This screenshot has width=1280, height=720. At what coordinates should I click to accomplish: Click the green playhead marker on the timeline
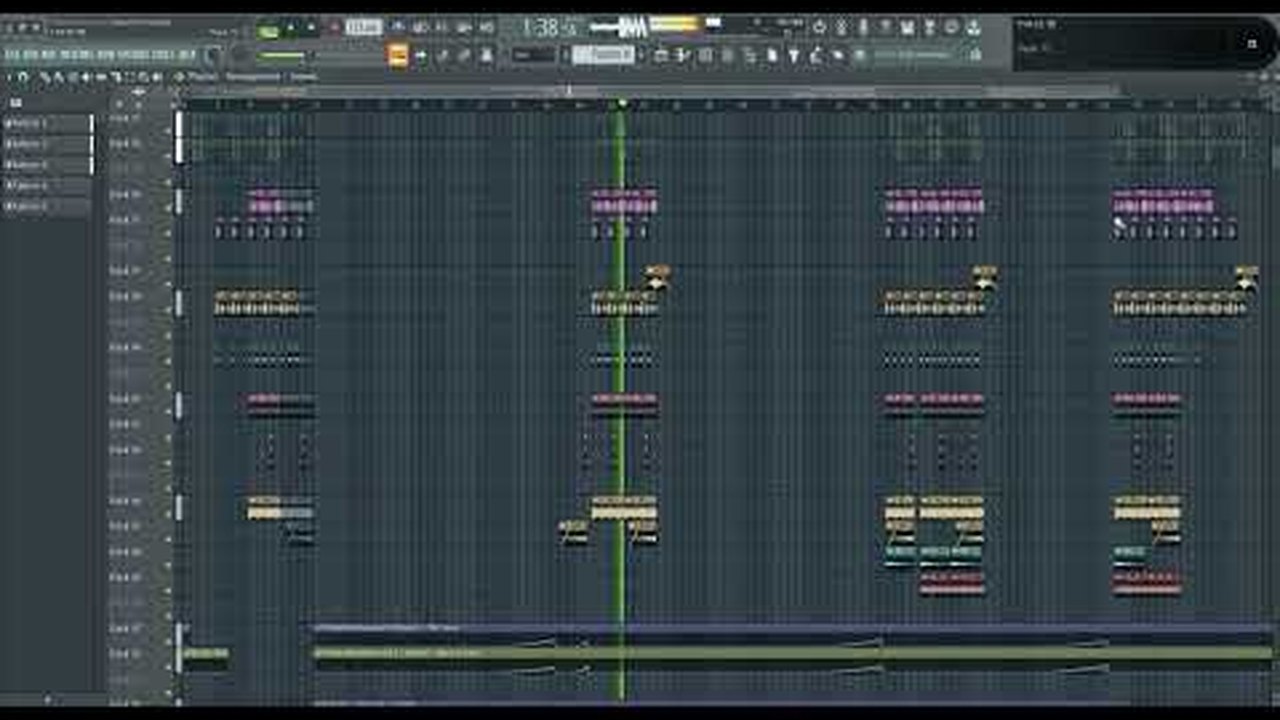coord(621,103)
